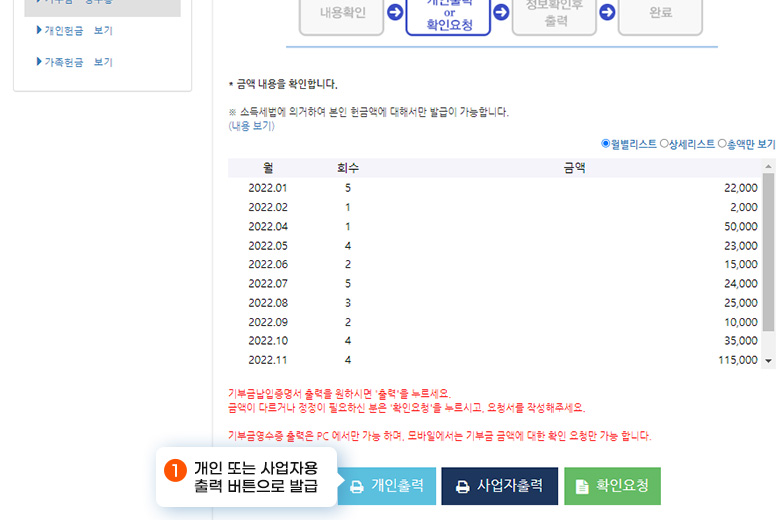Expand 가족헌금 보기 in the sidebar

74,62
